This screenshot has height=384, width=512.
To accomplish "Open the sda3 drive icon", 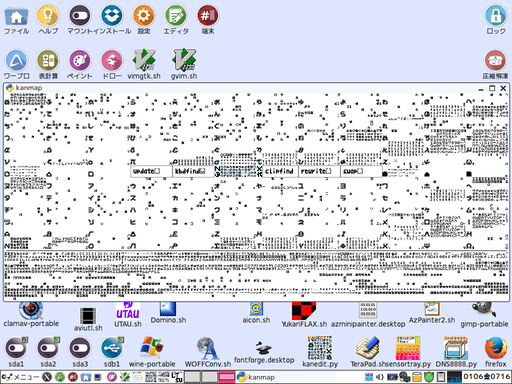I will [80, 348].
